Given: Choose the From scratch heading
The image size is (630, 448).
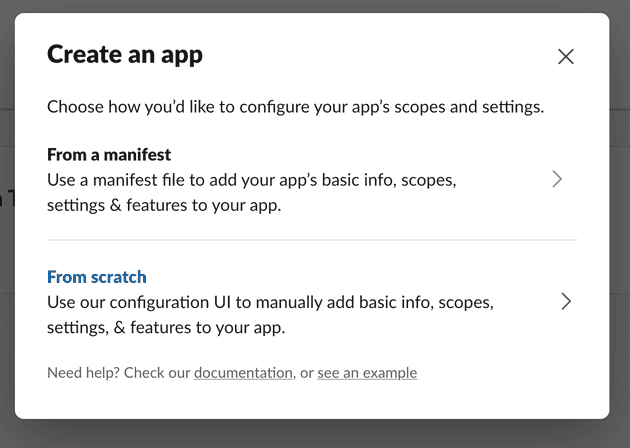Looking at the screenshot, I should coord(97,277).
